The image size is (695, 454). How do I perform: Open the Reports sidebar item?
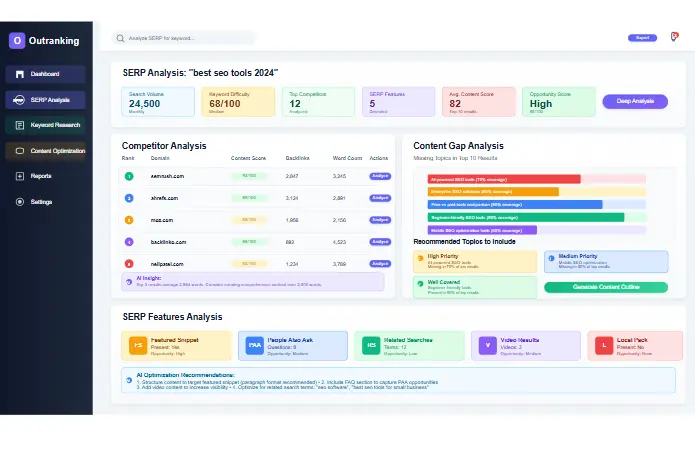[45, 176]
